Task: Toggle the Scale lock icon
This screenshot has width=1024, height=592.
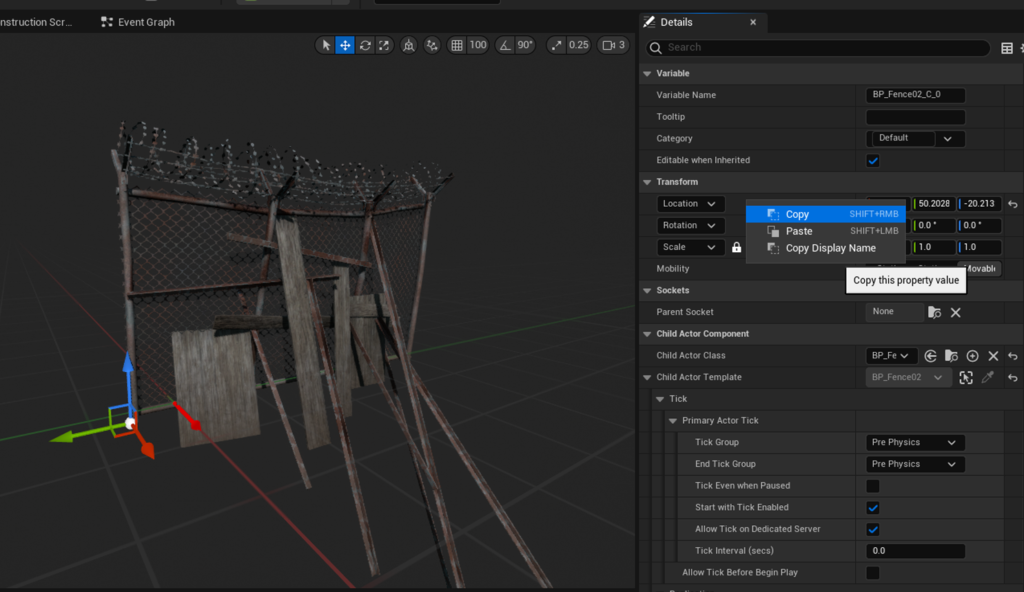Action: (737, 248)
